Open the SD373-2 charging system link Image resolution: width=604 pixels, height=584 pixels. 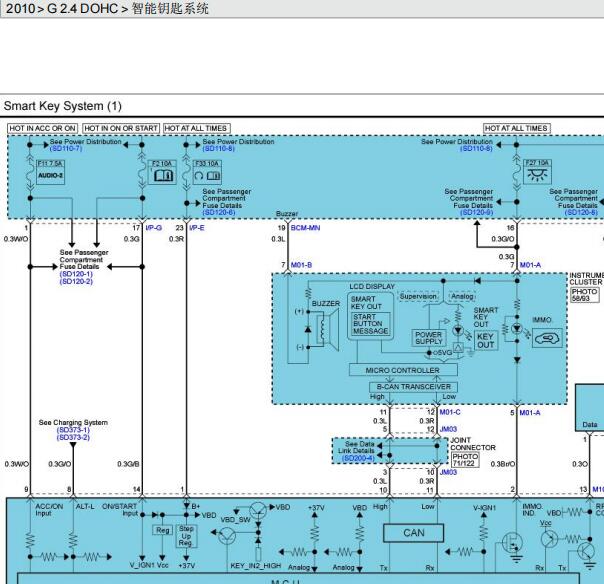pyautogui.click(x=73, y=437)
